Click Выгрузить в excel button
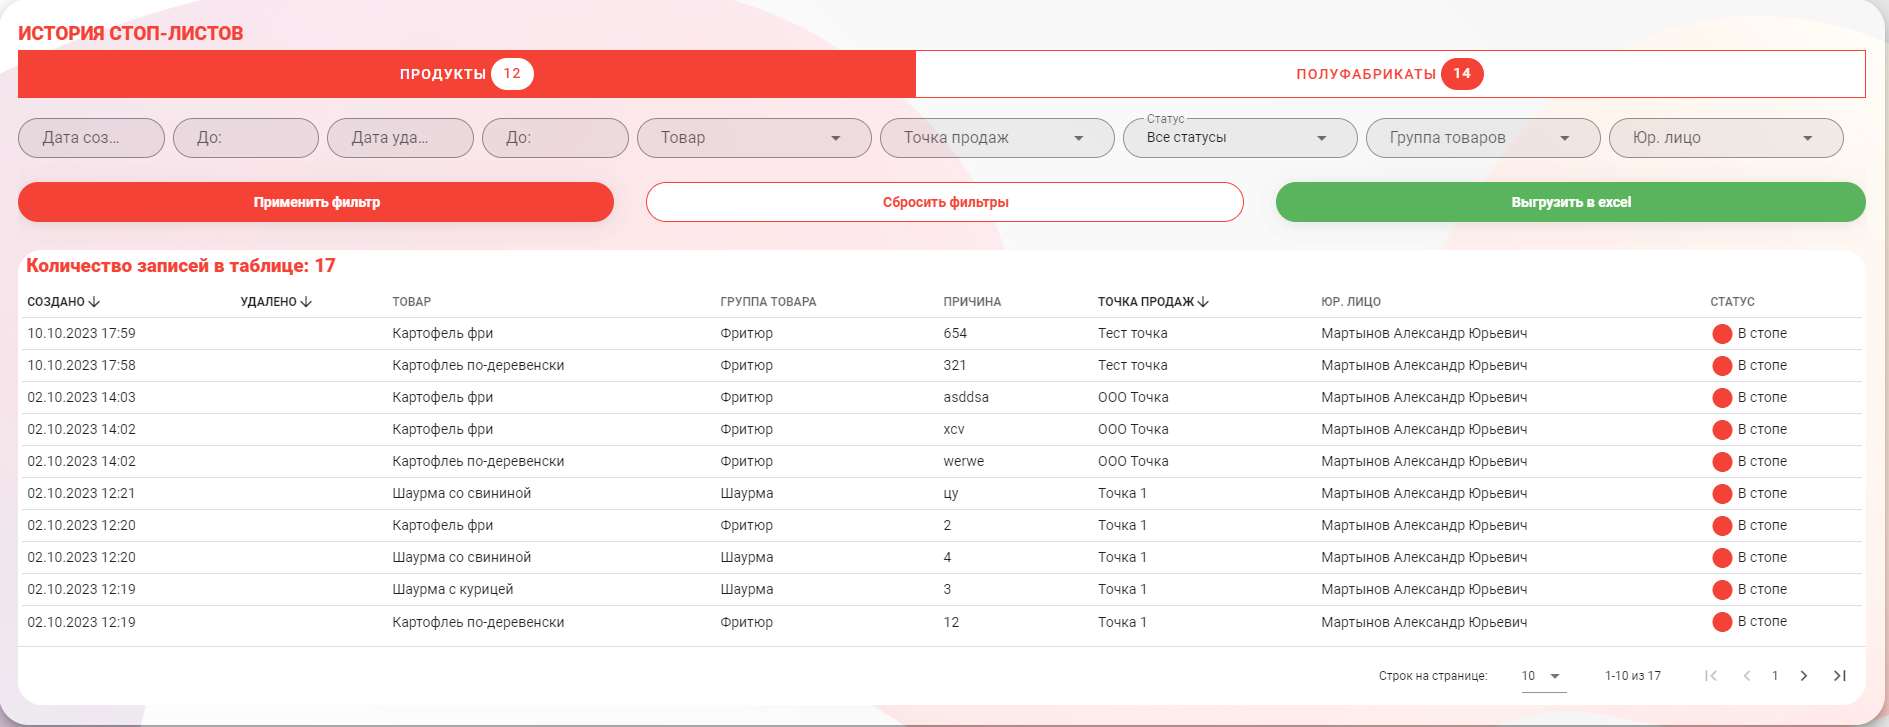Screen dimensions: 1889x727 (1571, 202)
